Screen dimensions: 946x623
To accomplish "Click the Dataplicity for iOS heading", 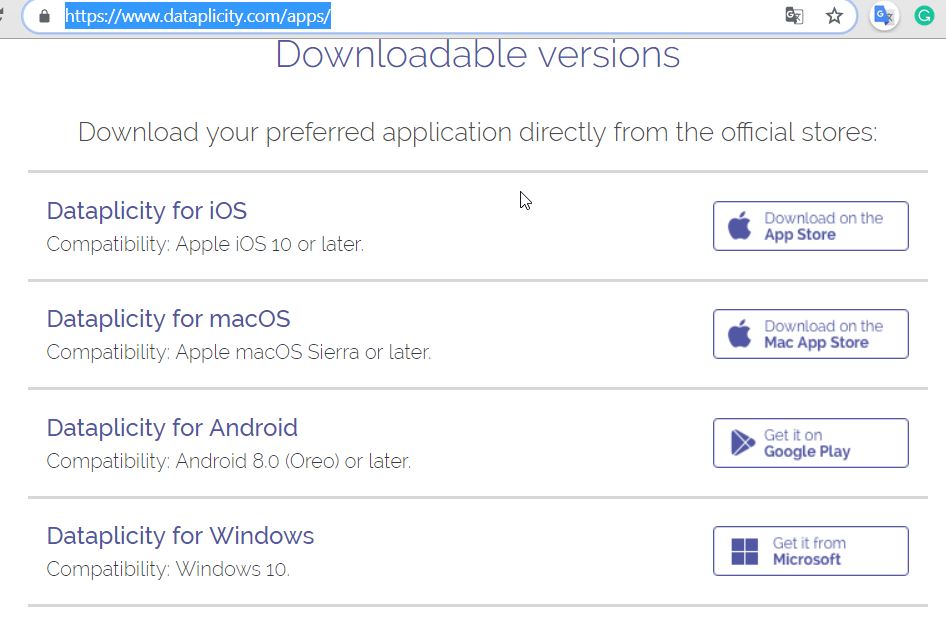I will coord(147,211).
